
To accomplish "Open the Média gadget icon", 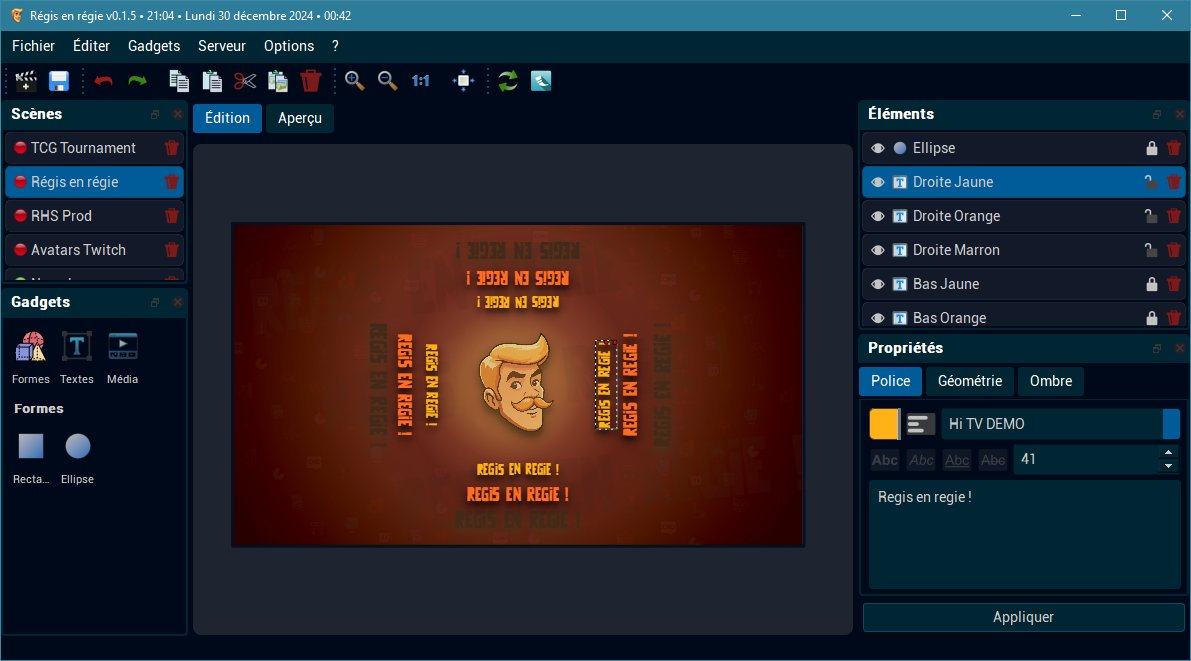I will [122, 347].
